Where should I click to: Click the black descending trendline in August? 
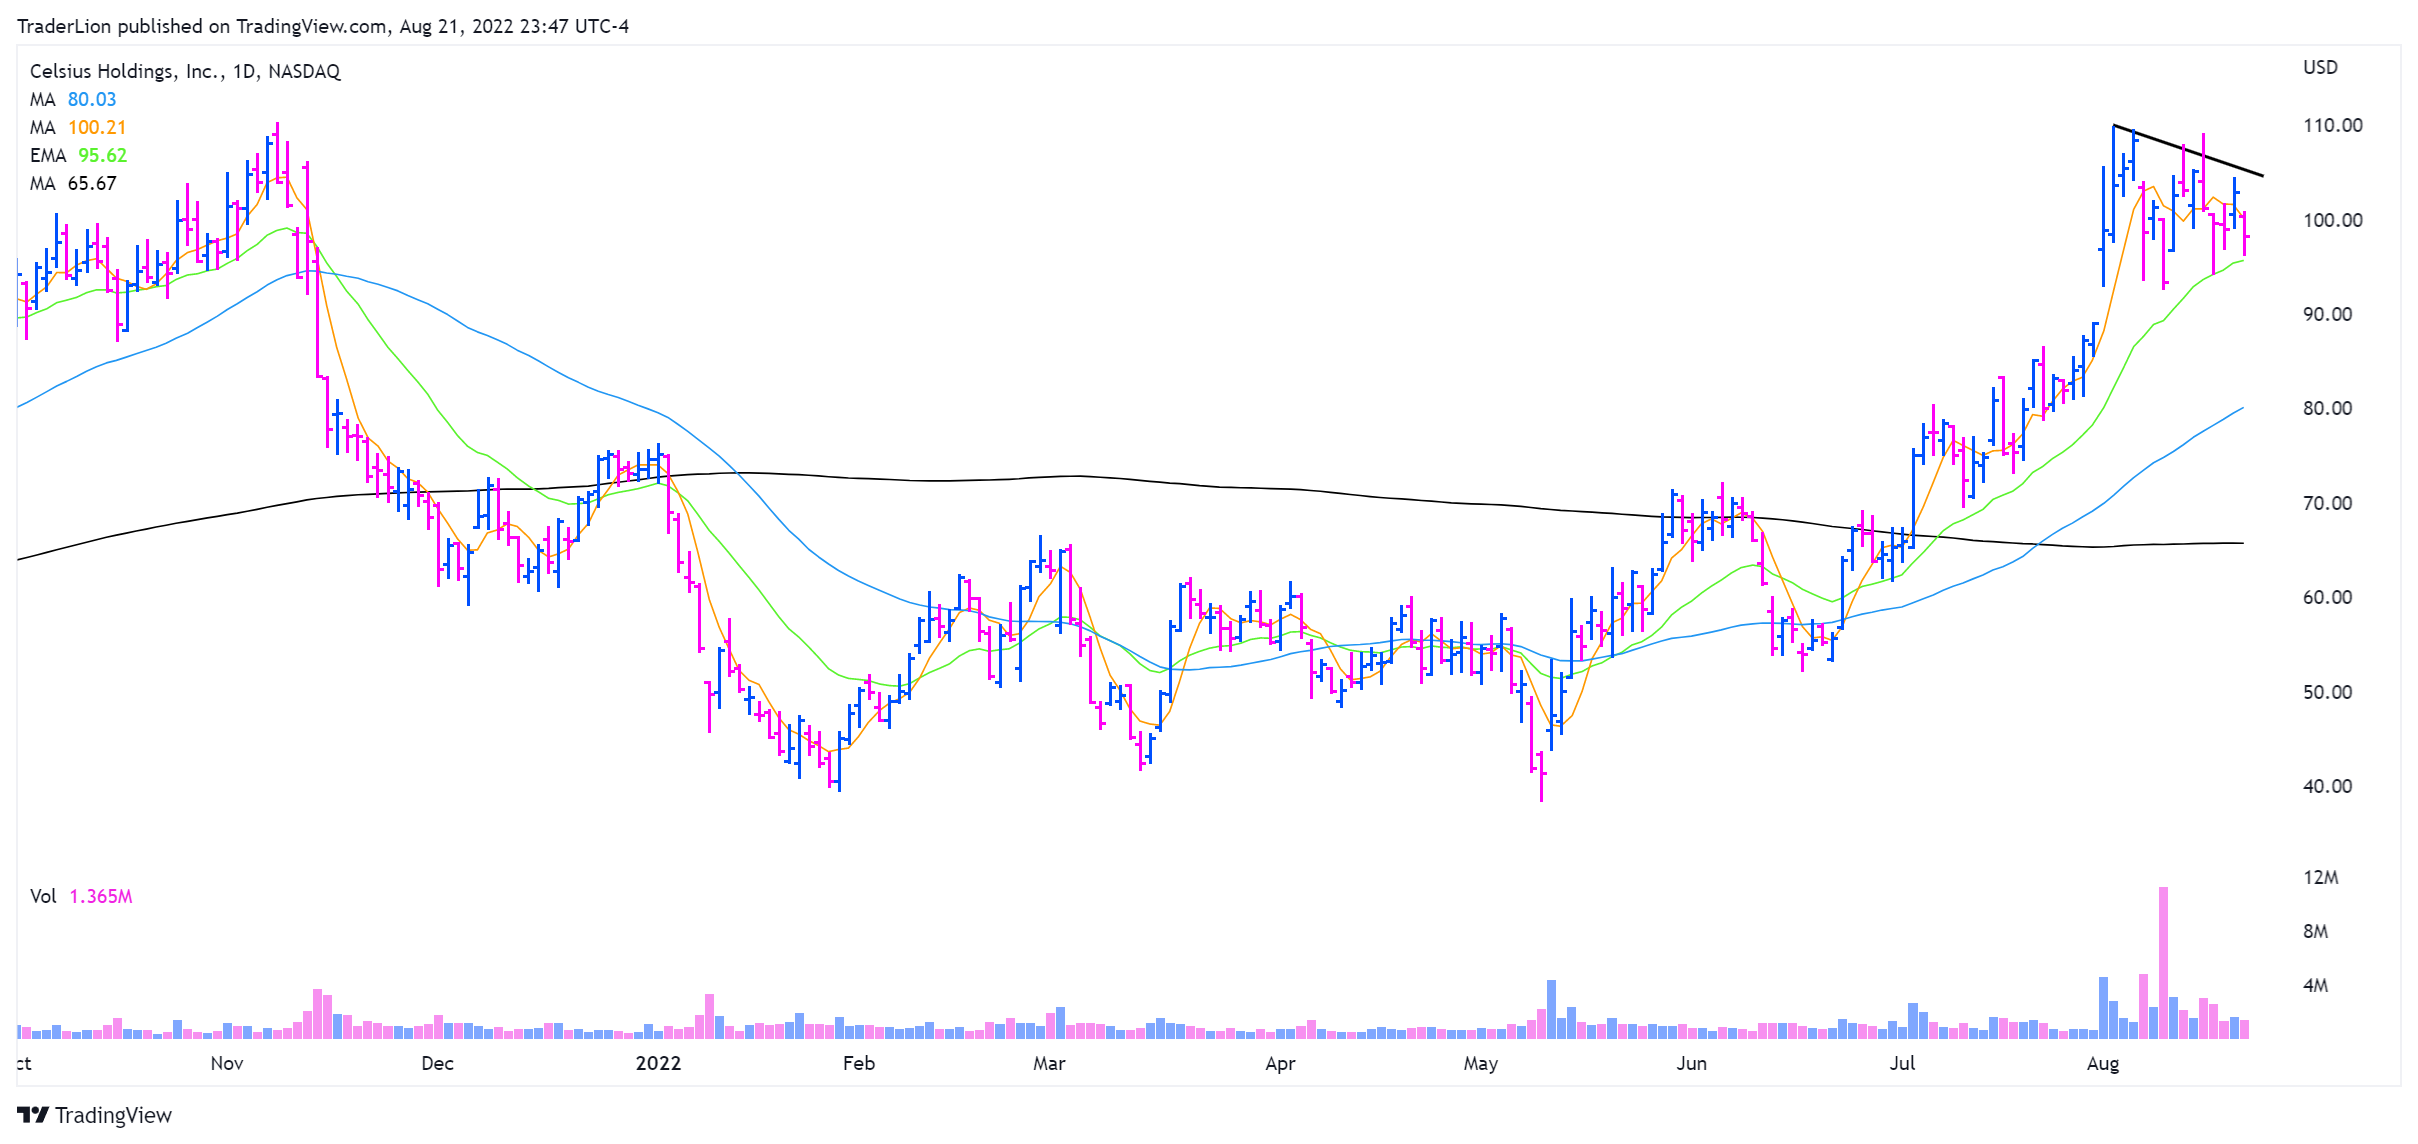pos(2188,151)
